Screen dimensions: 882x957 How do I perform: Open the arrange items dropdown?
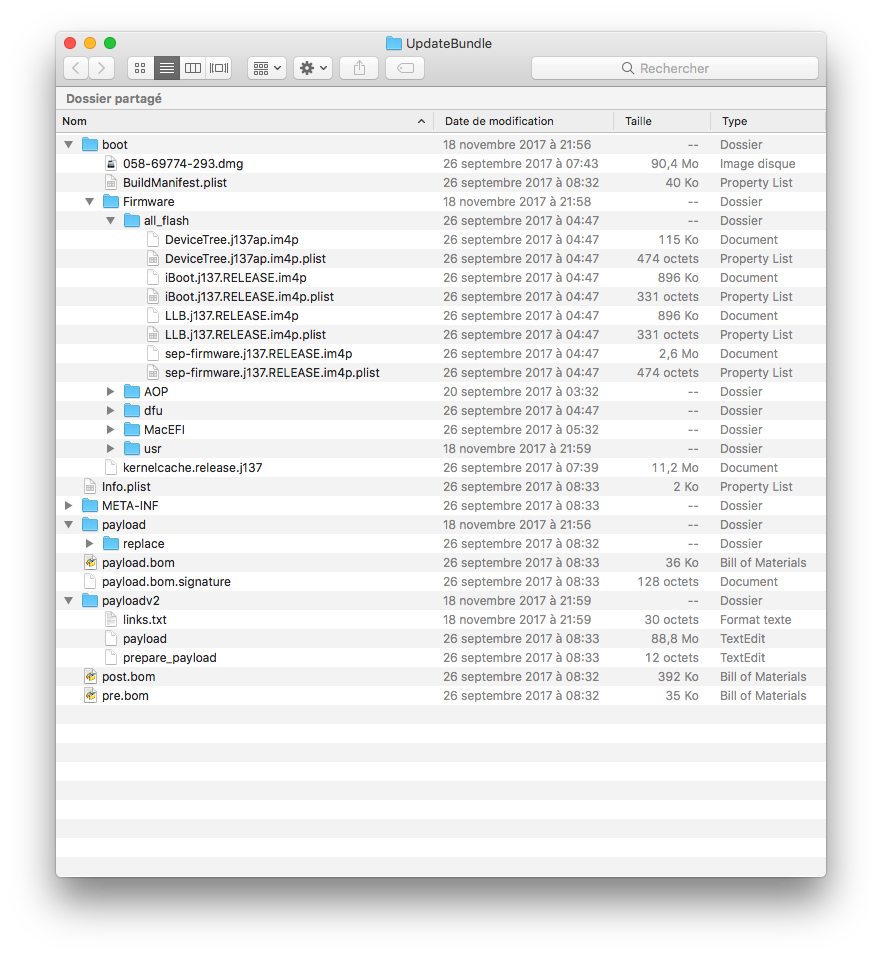267,68
